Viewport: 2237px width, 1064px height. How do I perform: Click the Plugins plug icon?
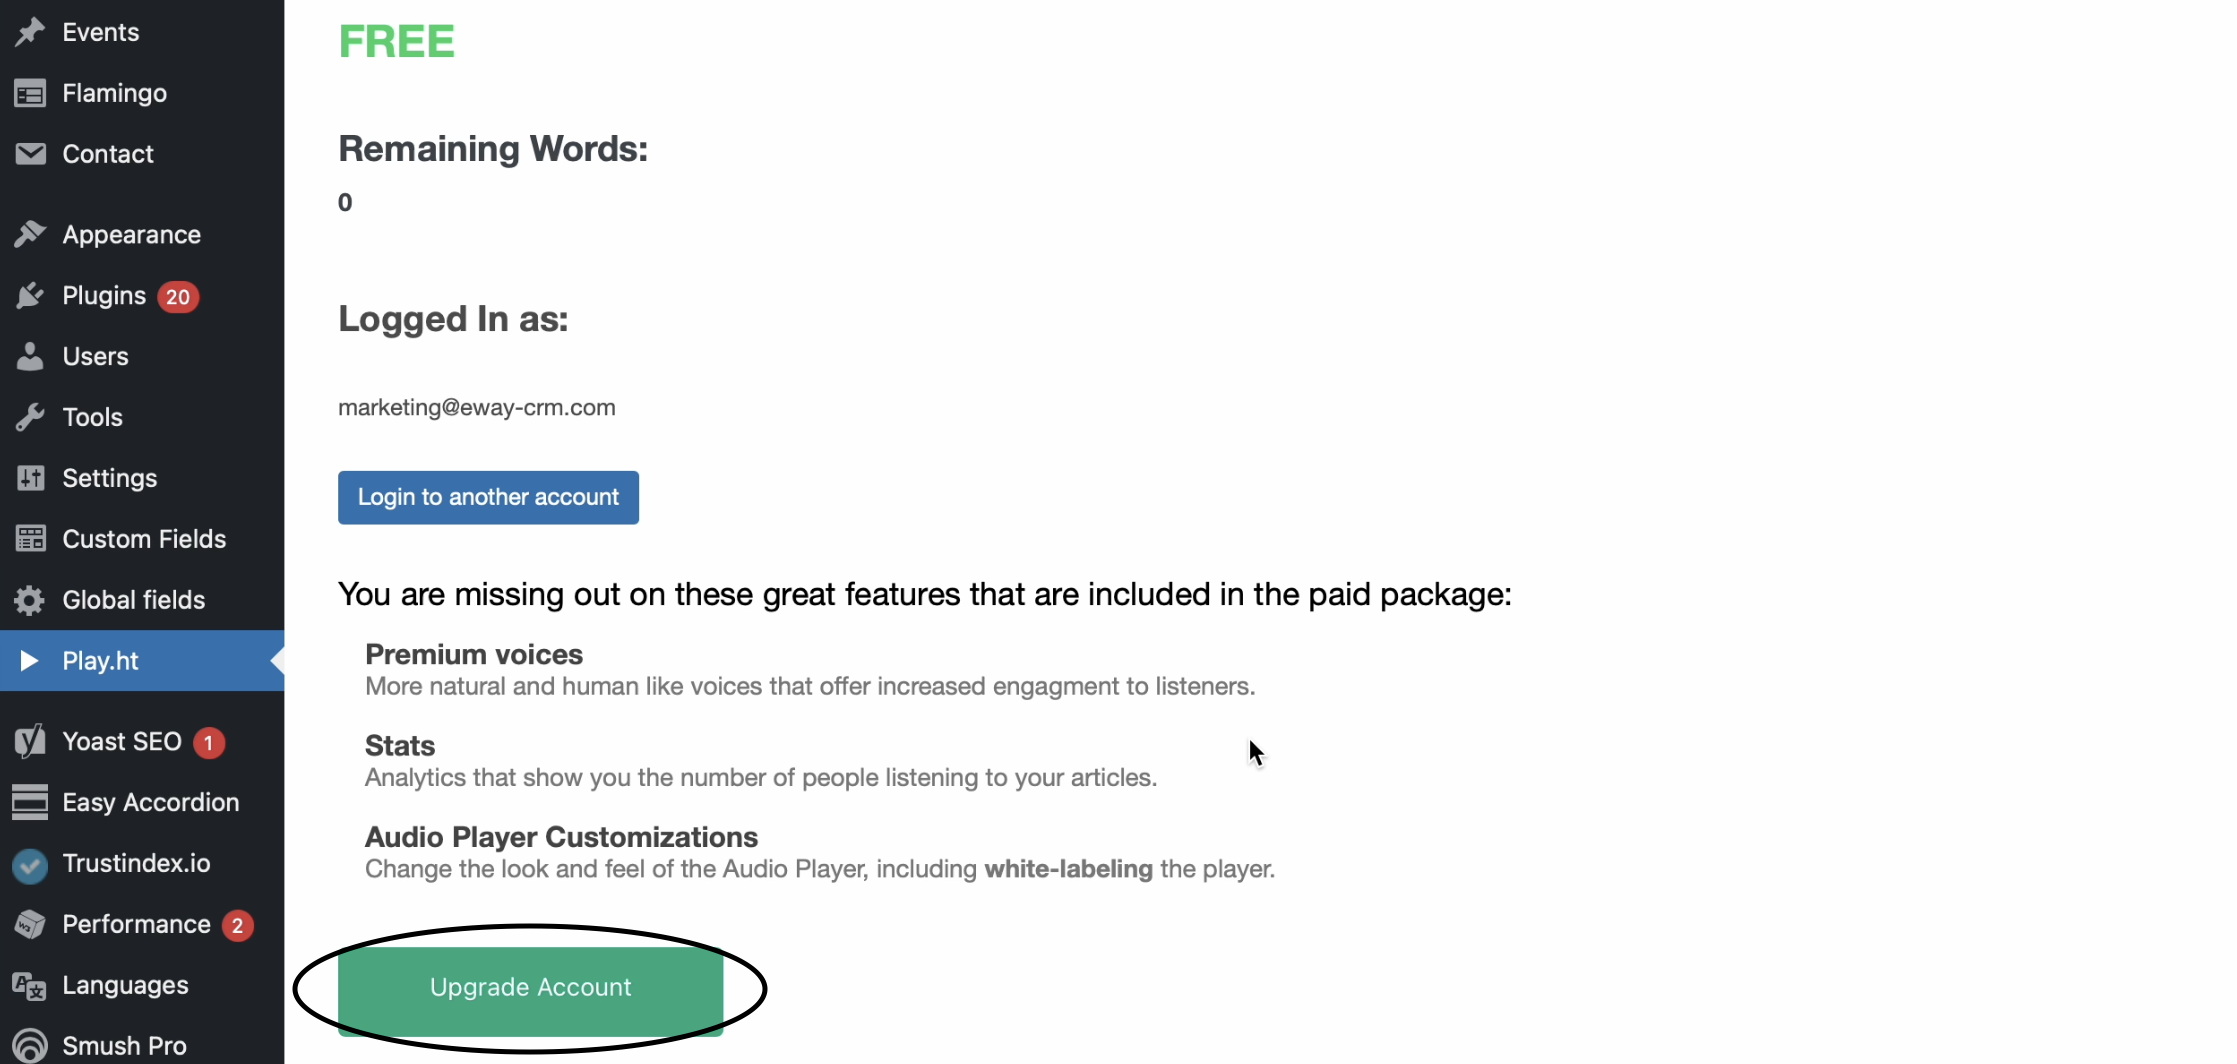[30, 296]
